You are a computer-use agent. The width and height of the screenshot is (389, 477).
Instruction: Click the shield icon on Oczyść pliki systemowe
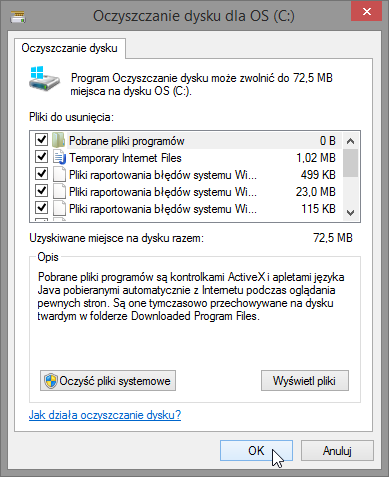click(x=51, y=381)
